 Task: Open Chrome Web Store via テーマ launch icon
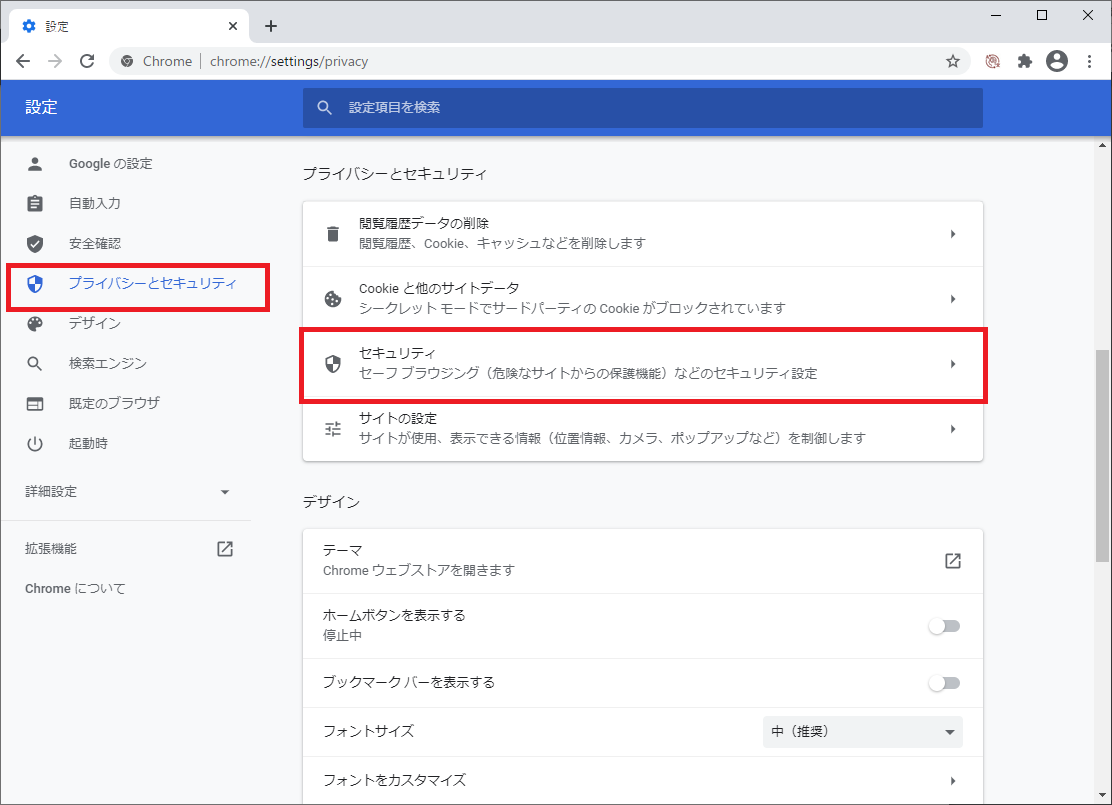952,560
